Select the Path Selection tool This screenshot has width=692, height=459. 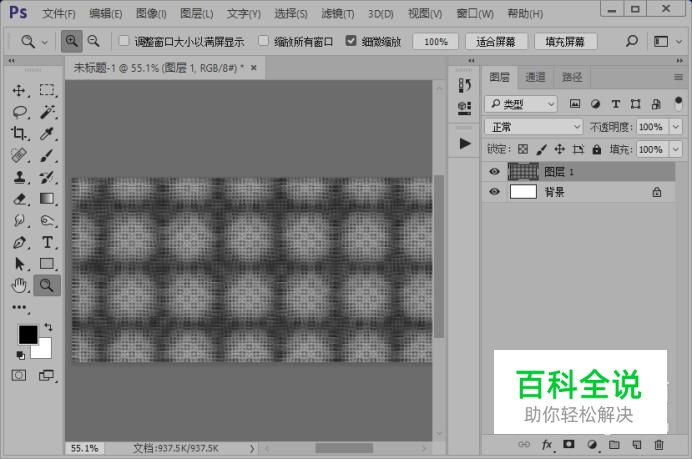(x=19, y=263)
